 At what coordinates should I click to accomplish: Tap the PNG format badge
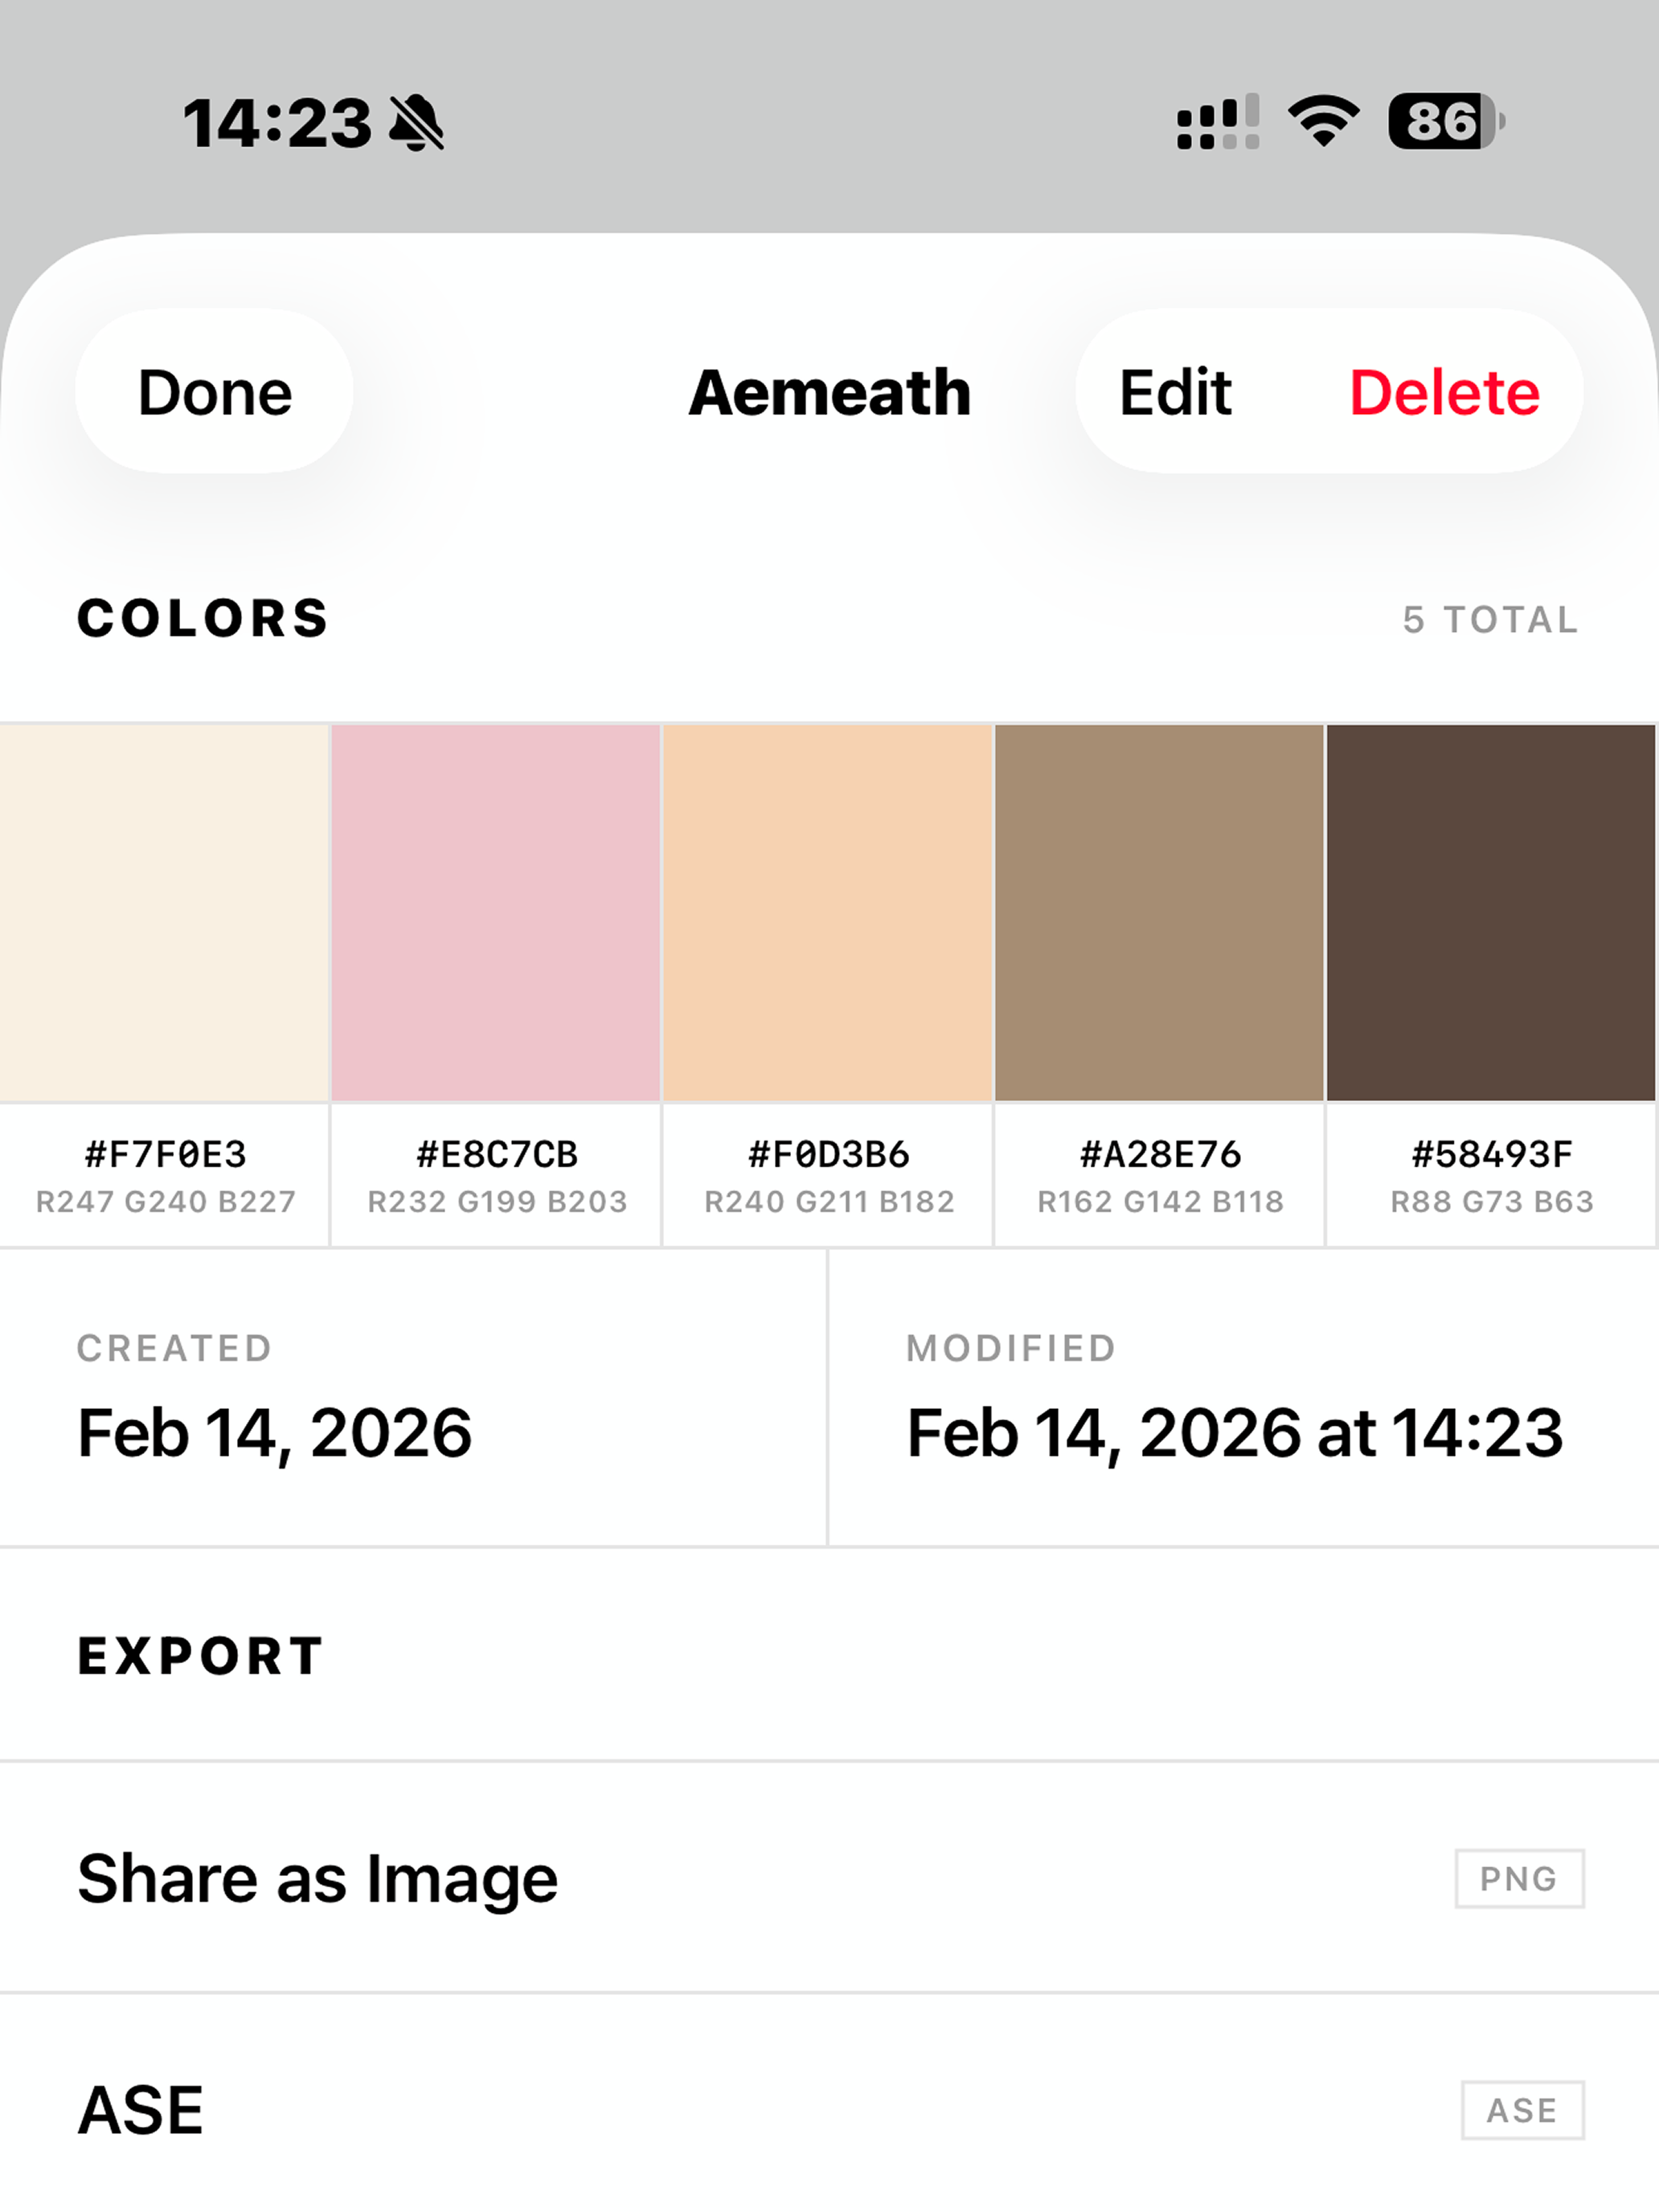coord(1519,1879)
